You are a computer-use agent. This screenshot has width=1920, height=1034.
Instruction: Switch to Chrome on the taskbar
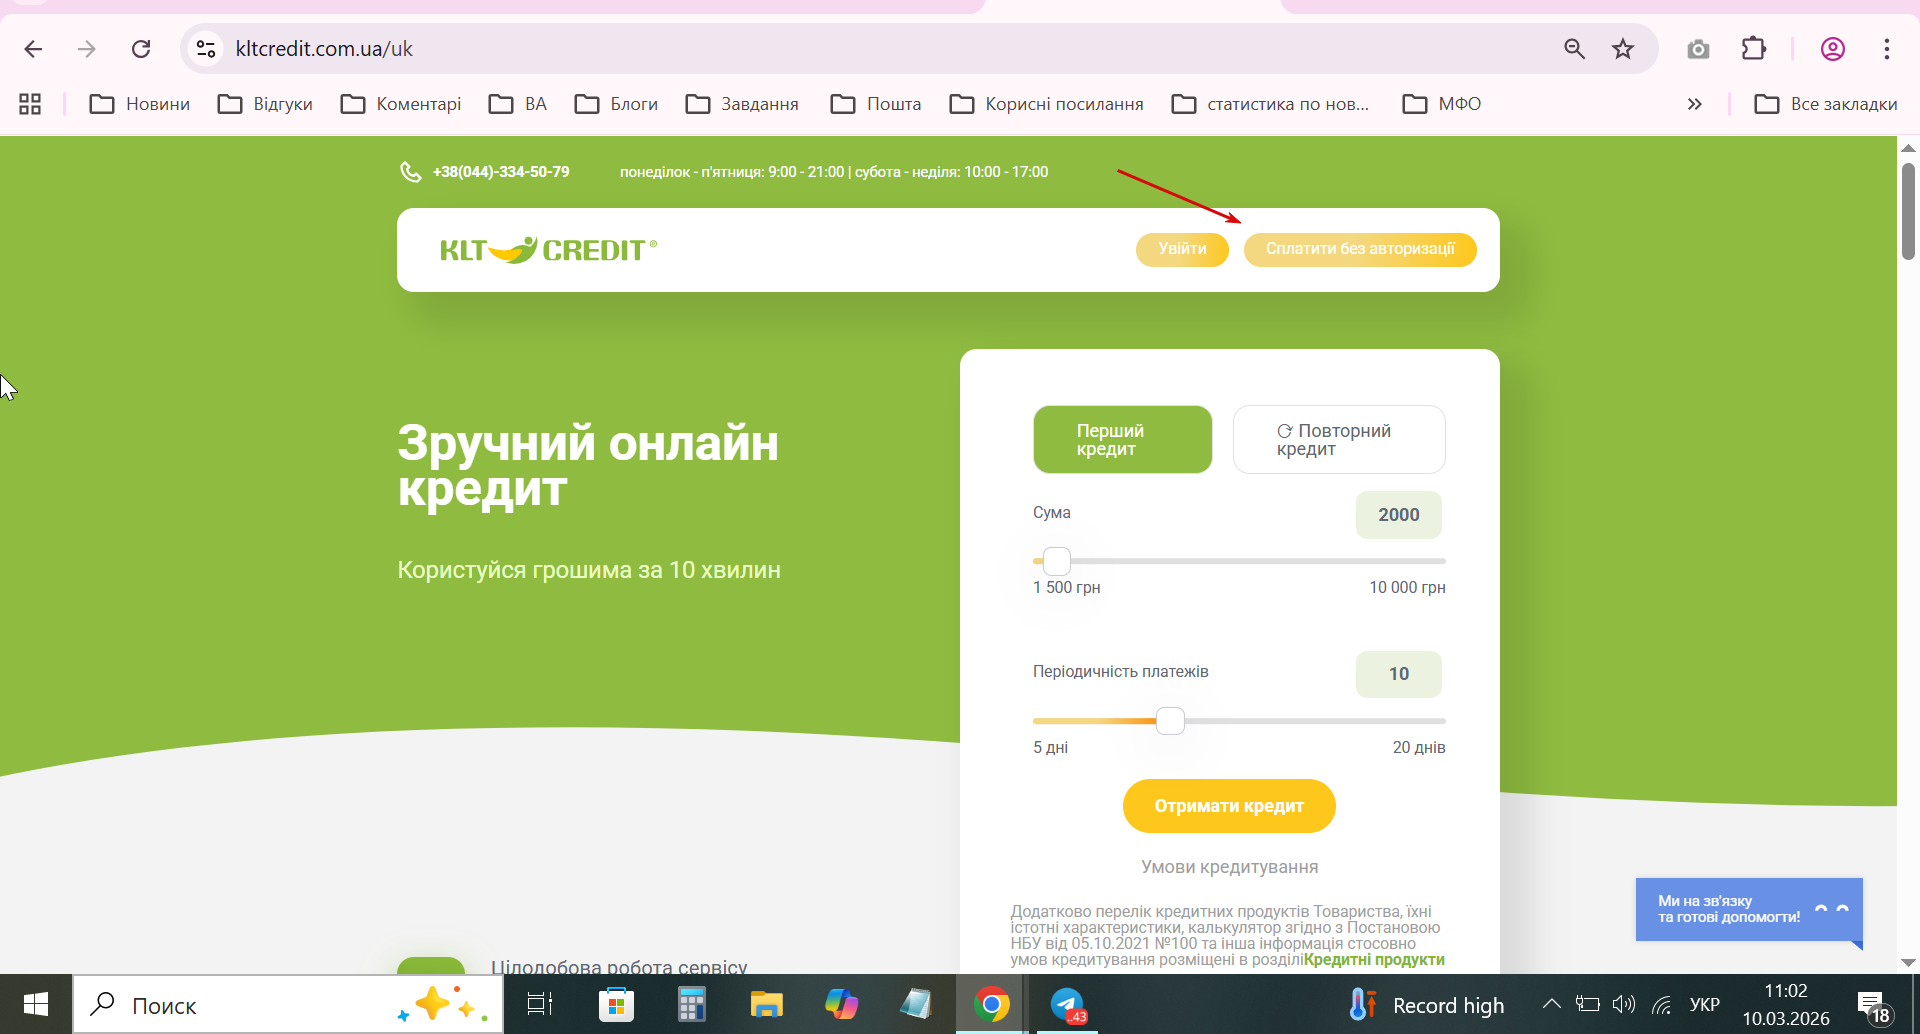click(x=991, y=1004)
